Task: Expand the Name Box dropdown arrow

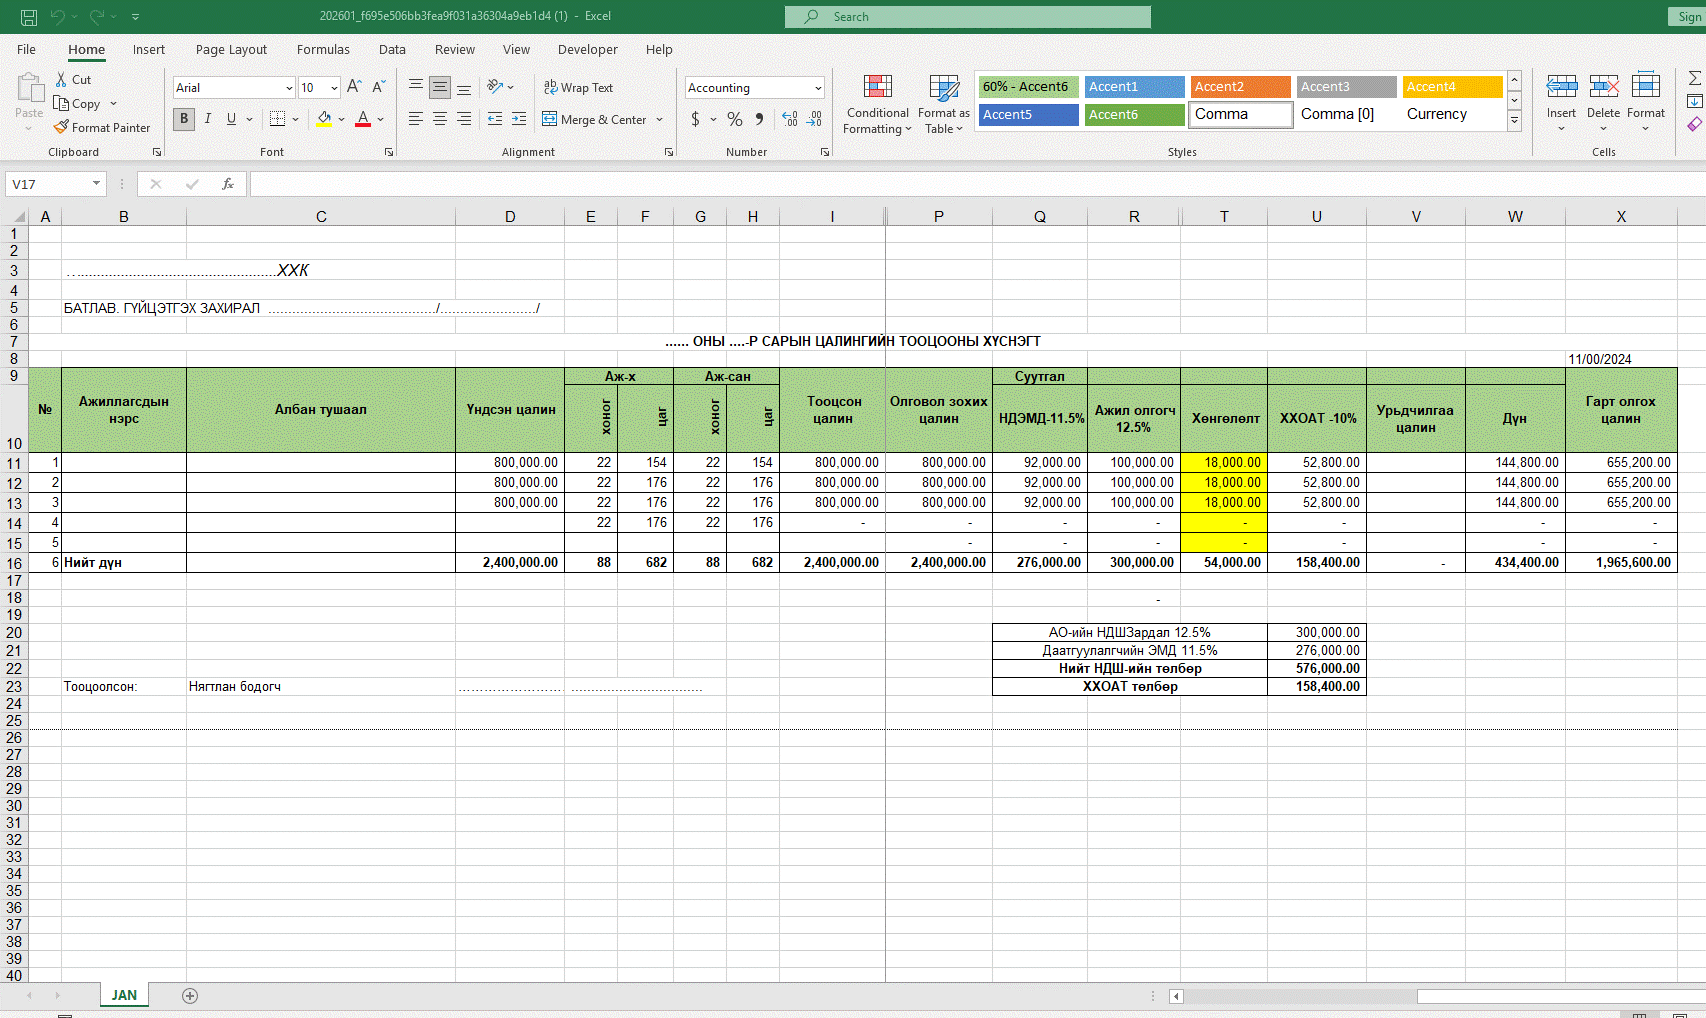Action: [x=96, y=184]
